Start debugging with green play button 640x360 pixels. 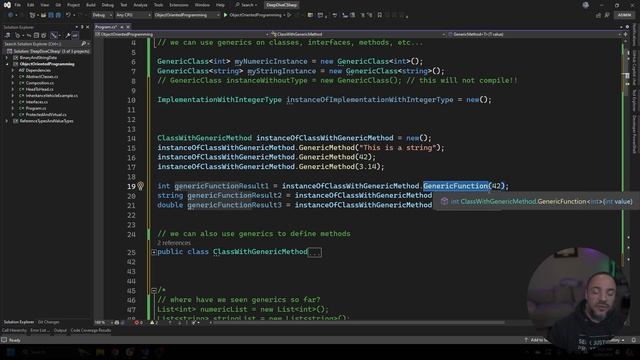coord(225,15)
